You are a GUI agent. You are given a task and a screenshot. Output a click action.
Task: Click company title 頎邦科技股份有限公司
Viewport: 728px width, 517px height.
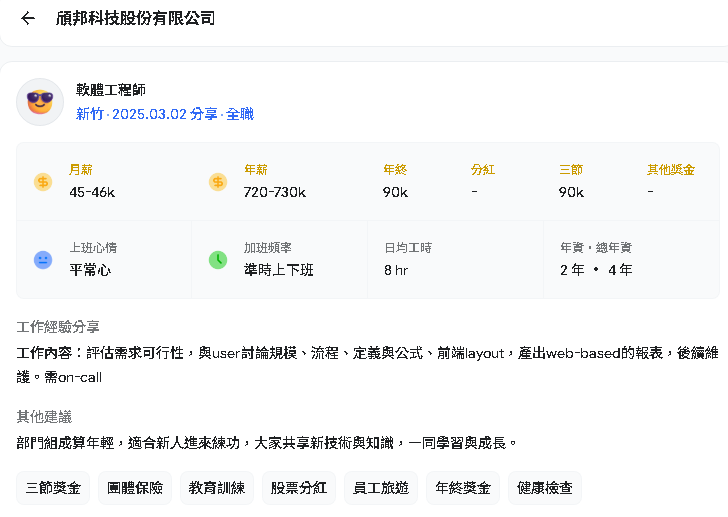click(x=135, y=19)
